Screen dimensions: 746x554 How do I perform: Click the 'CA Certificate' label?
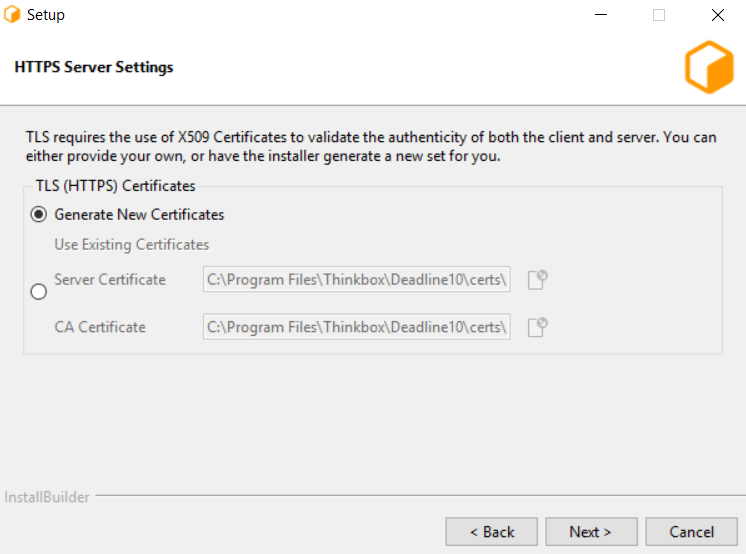click(x=100, y=327)
